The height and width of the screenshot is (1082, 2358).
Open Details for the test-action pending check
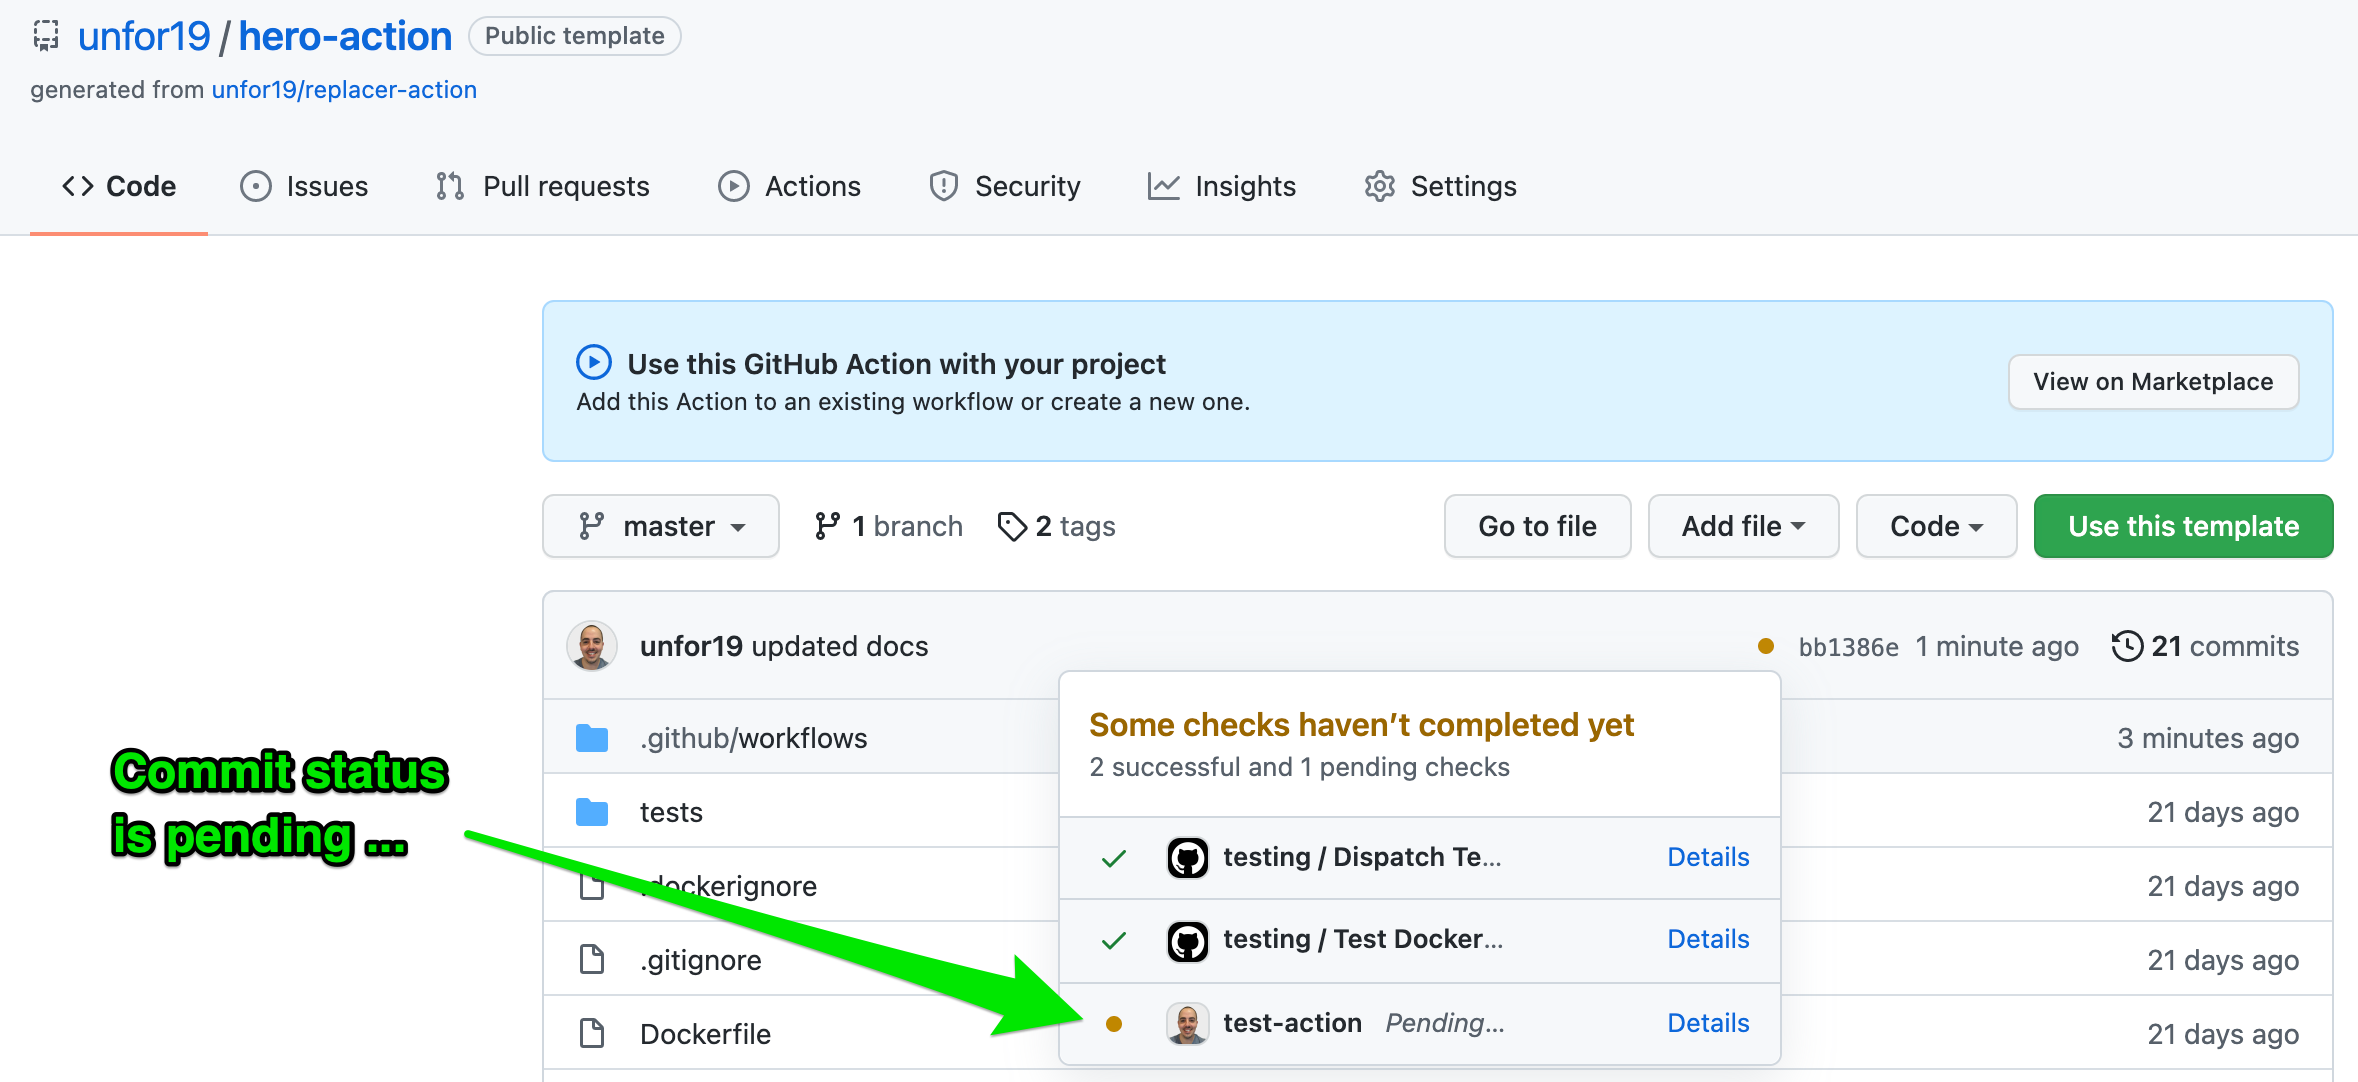coord(1708,1023)
